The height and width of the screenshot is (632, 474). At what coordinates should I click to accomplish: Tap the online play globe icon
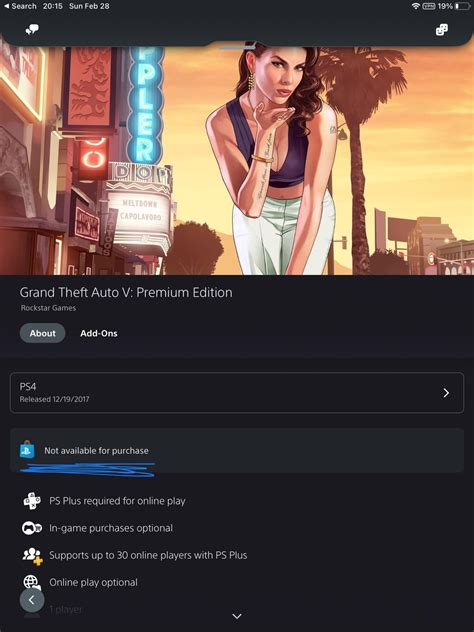(32, 582)
